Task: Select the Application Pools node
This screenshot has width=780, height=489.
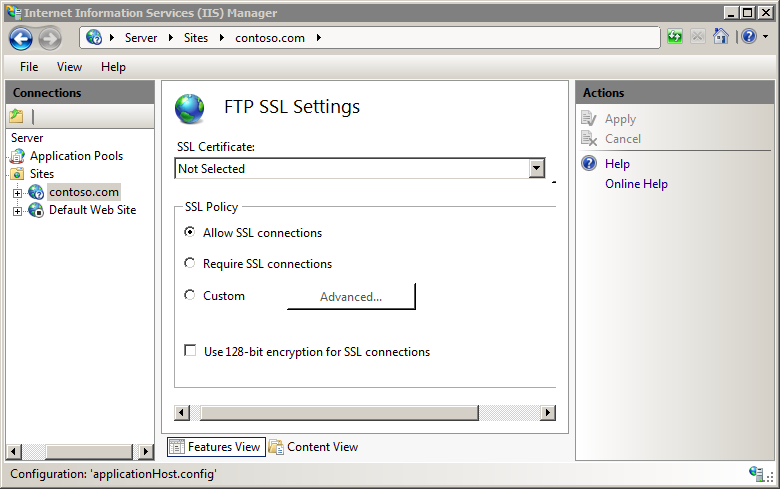Action: coord(76,156)
